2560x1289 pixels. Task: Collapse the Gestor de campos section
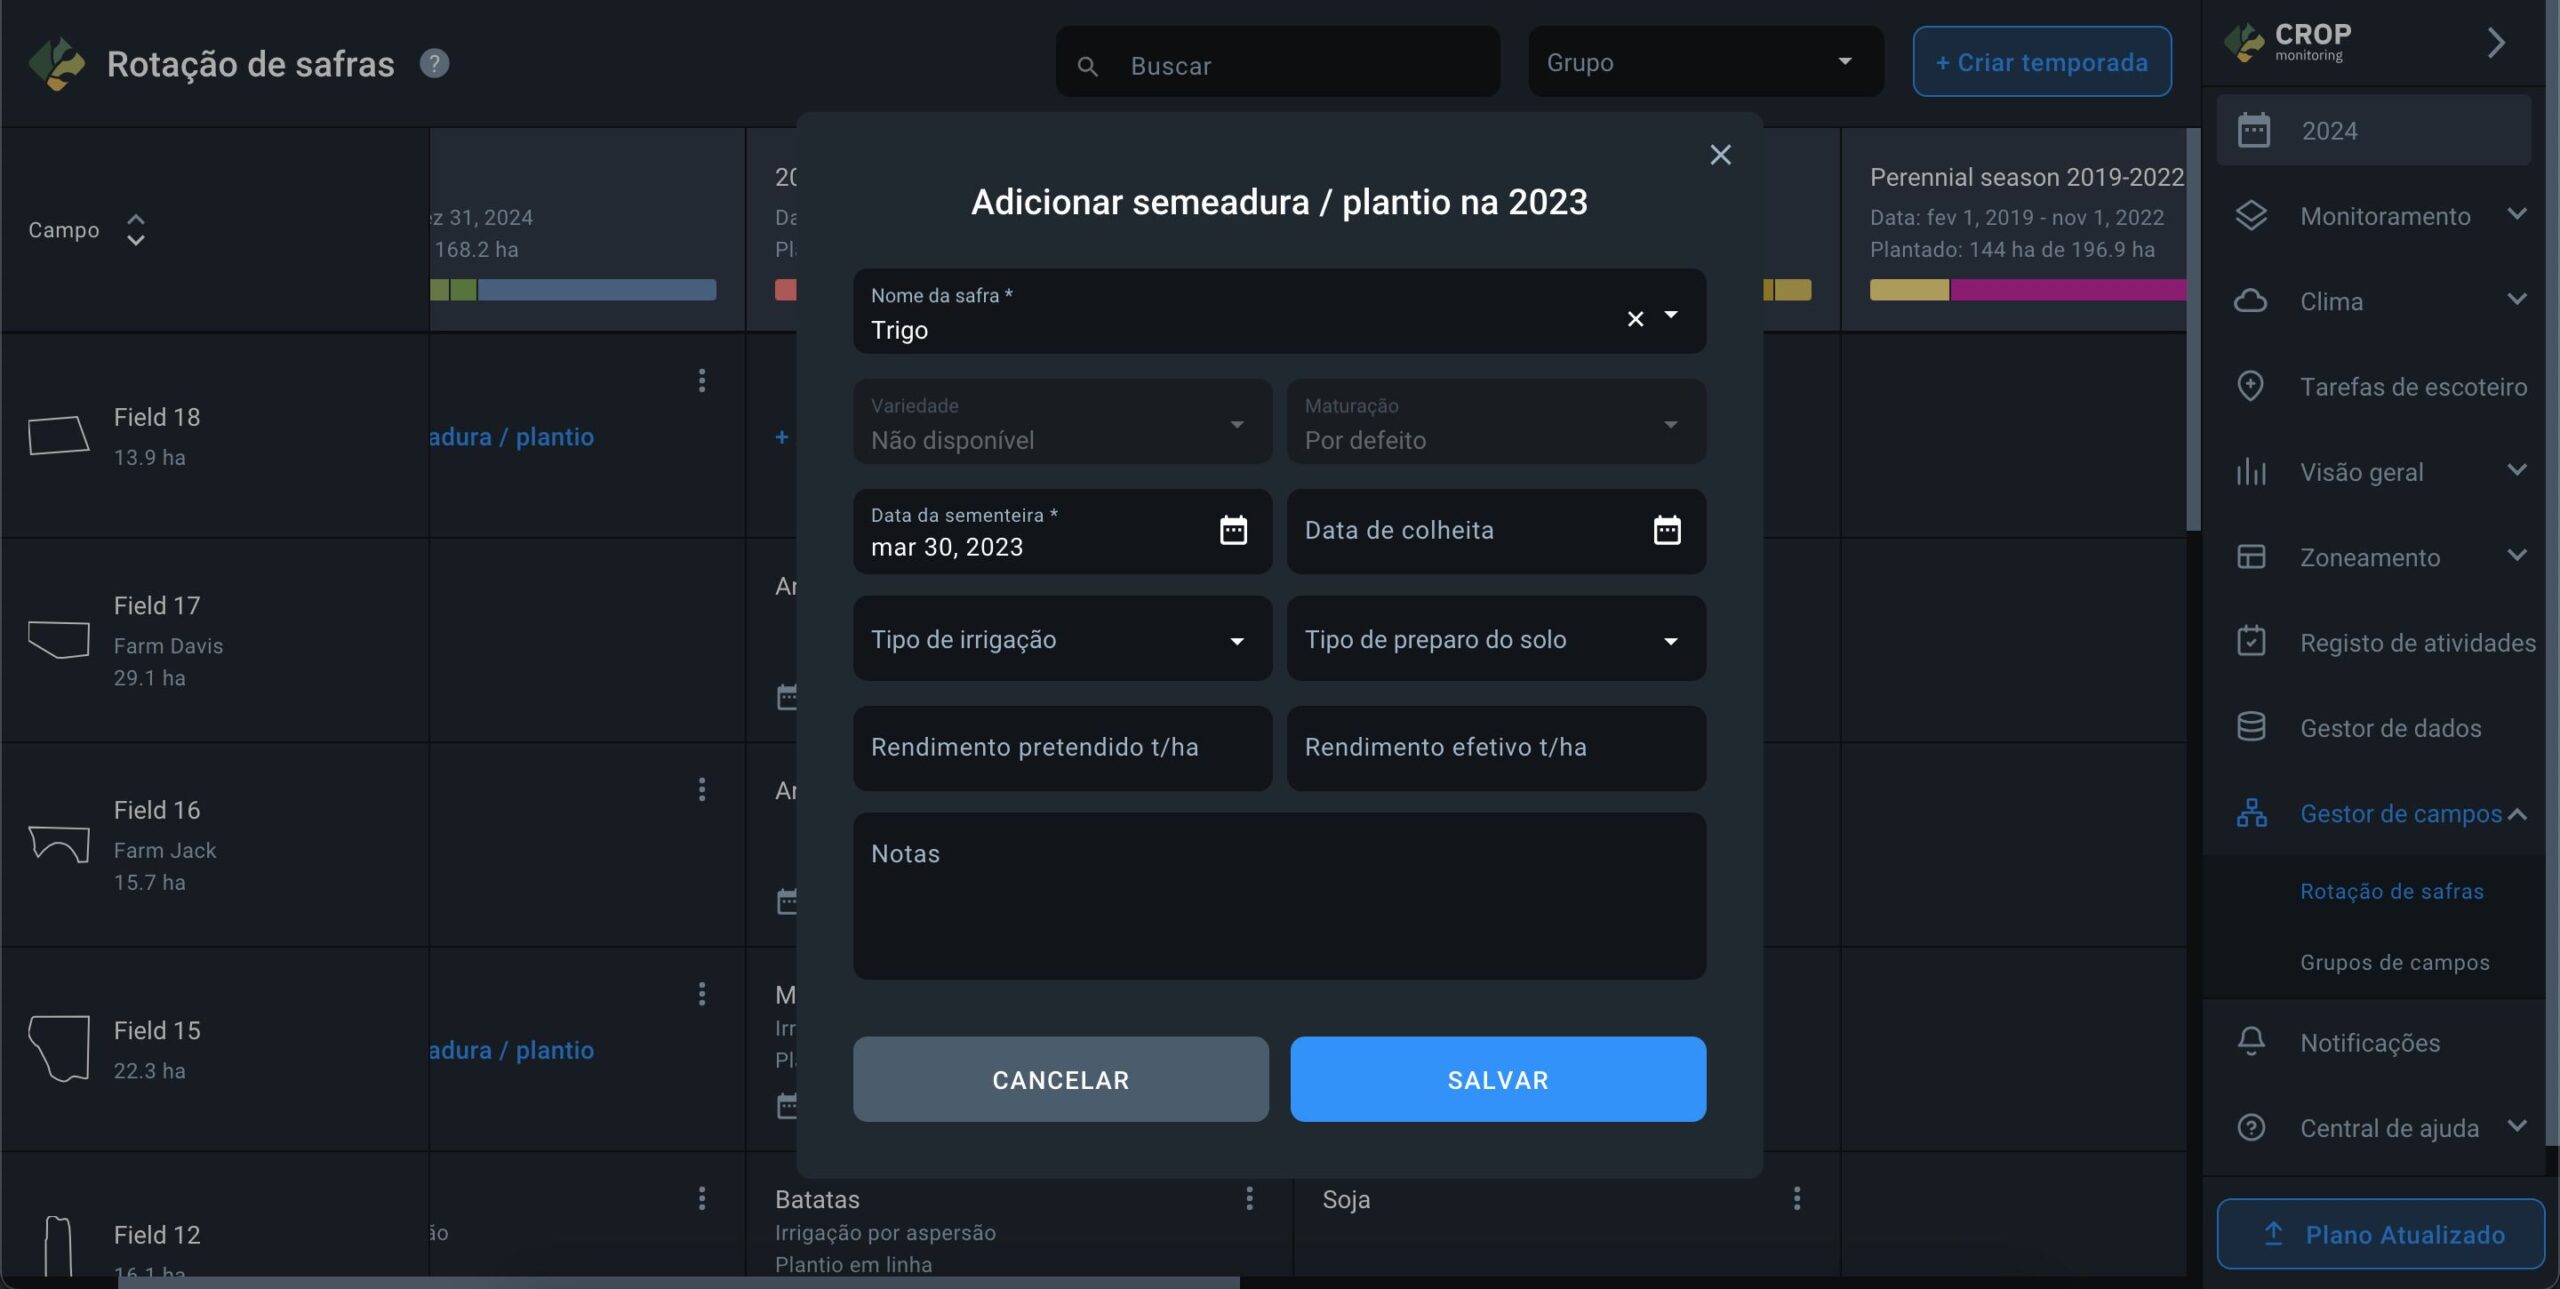point(2518,814)
